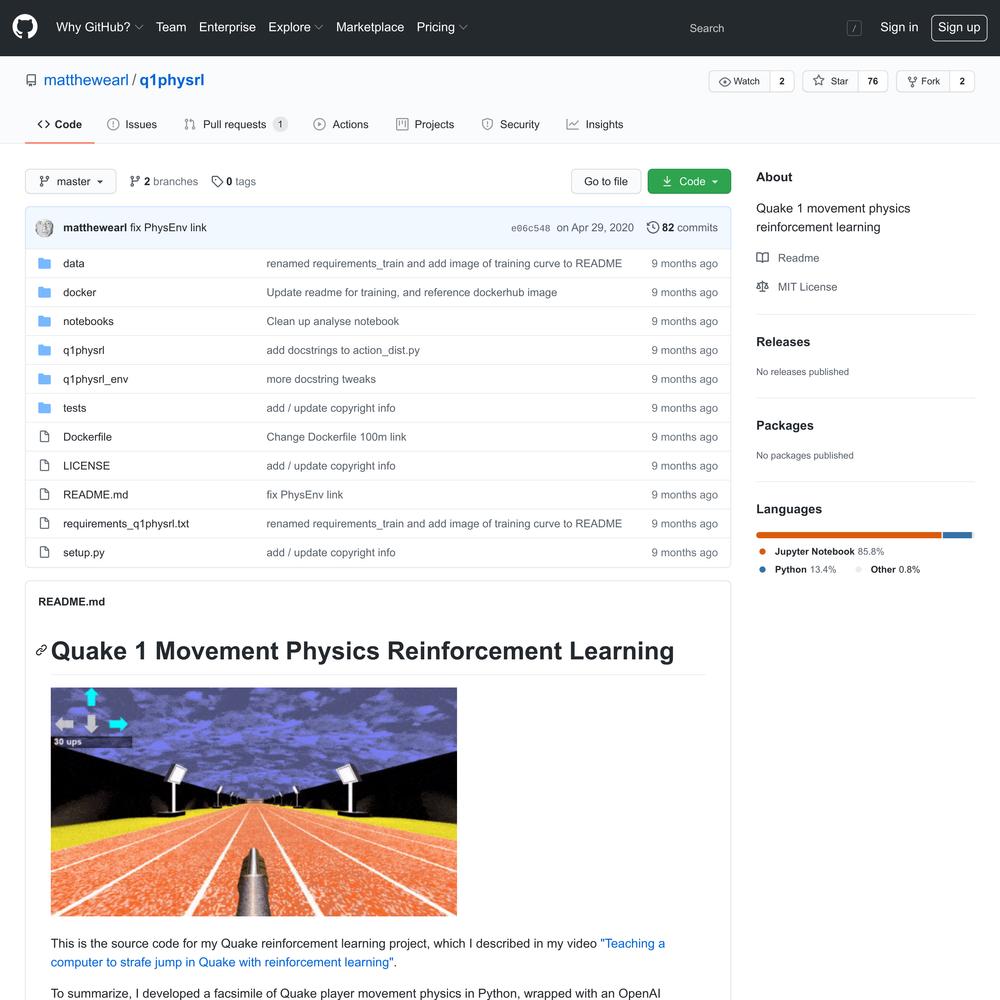The width and height of the screenshot is (1000, 1000).
Task: Expand the green Code download dropdown
Action: (x=689, y=182)
